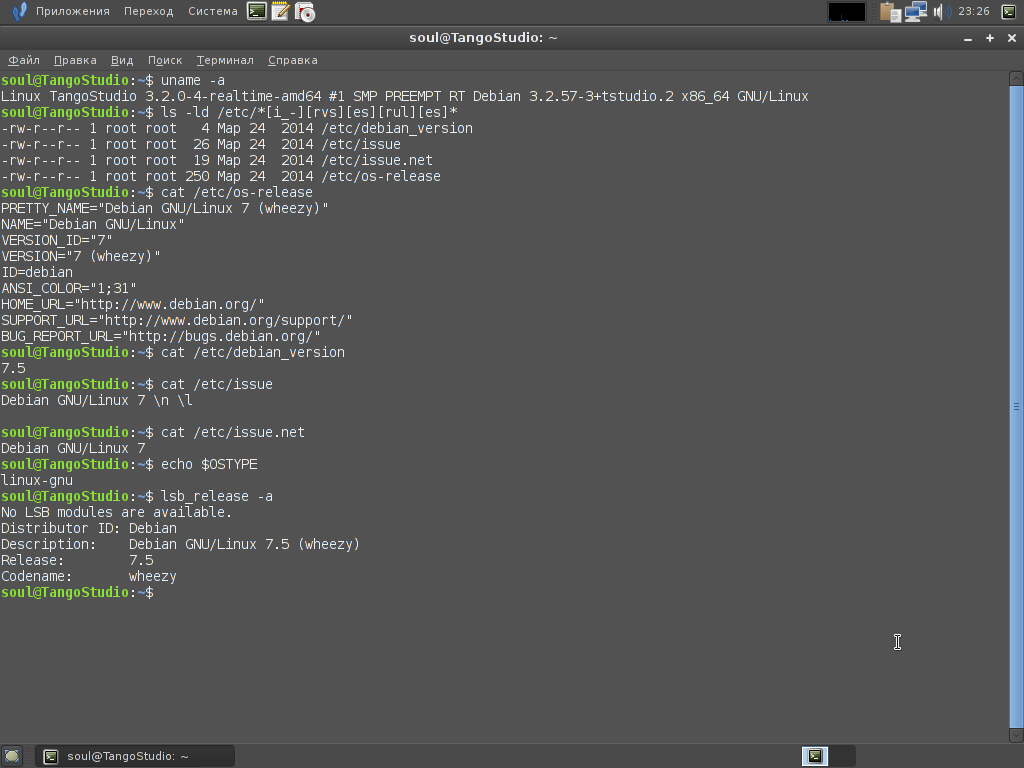This screenshot has height=768, width=1024.
Task: Click the 7.5 debian_version output
Action: click(x=13, y=368)
